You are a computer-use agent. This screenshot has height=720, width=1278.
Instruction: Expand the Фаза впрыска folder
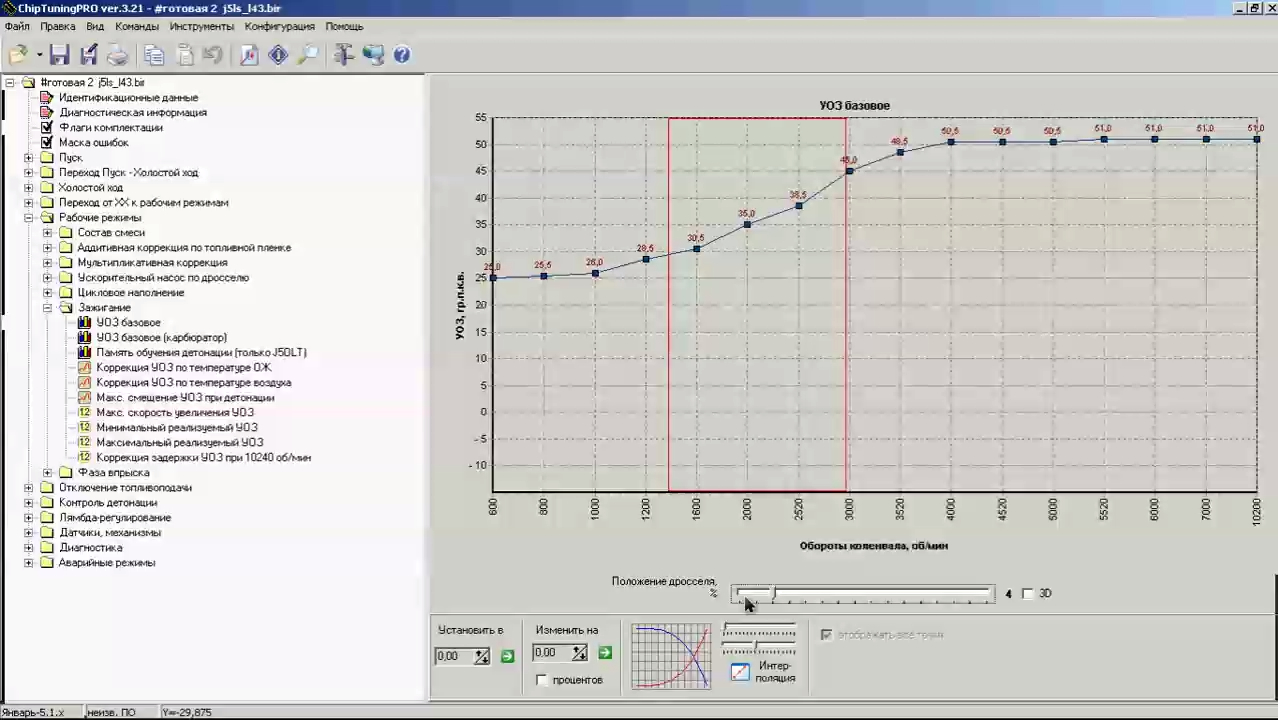47,472
